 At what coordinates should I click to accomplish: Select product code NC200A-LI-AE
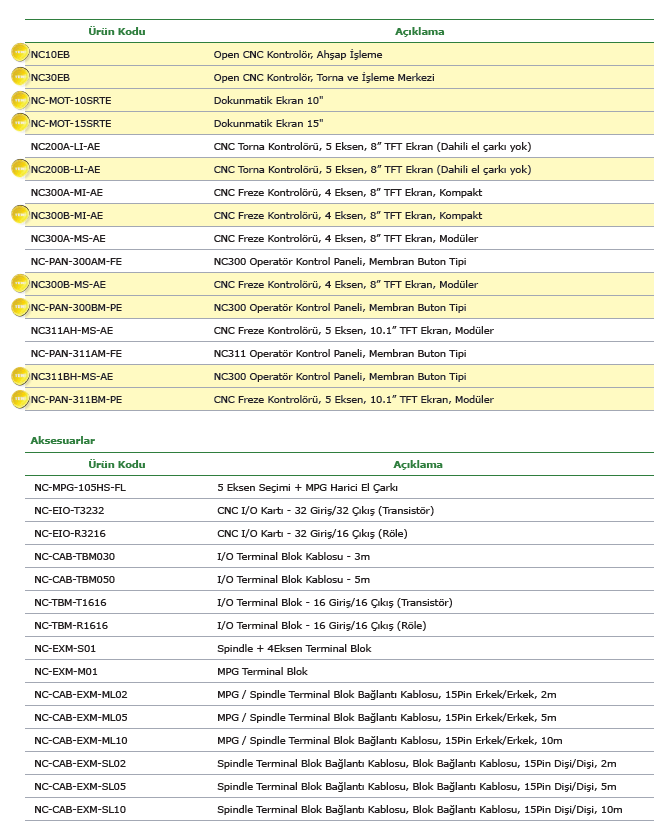click(65, 147)
